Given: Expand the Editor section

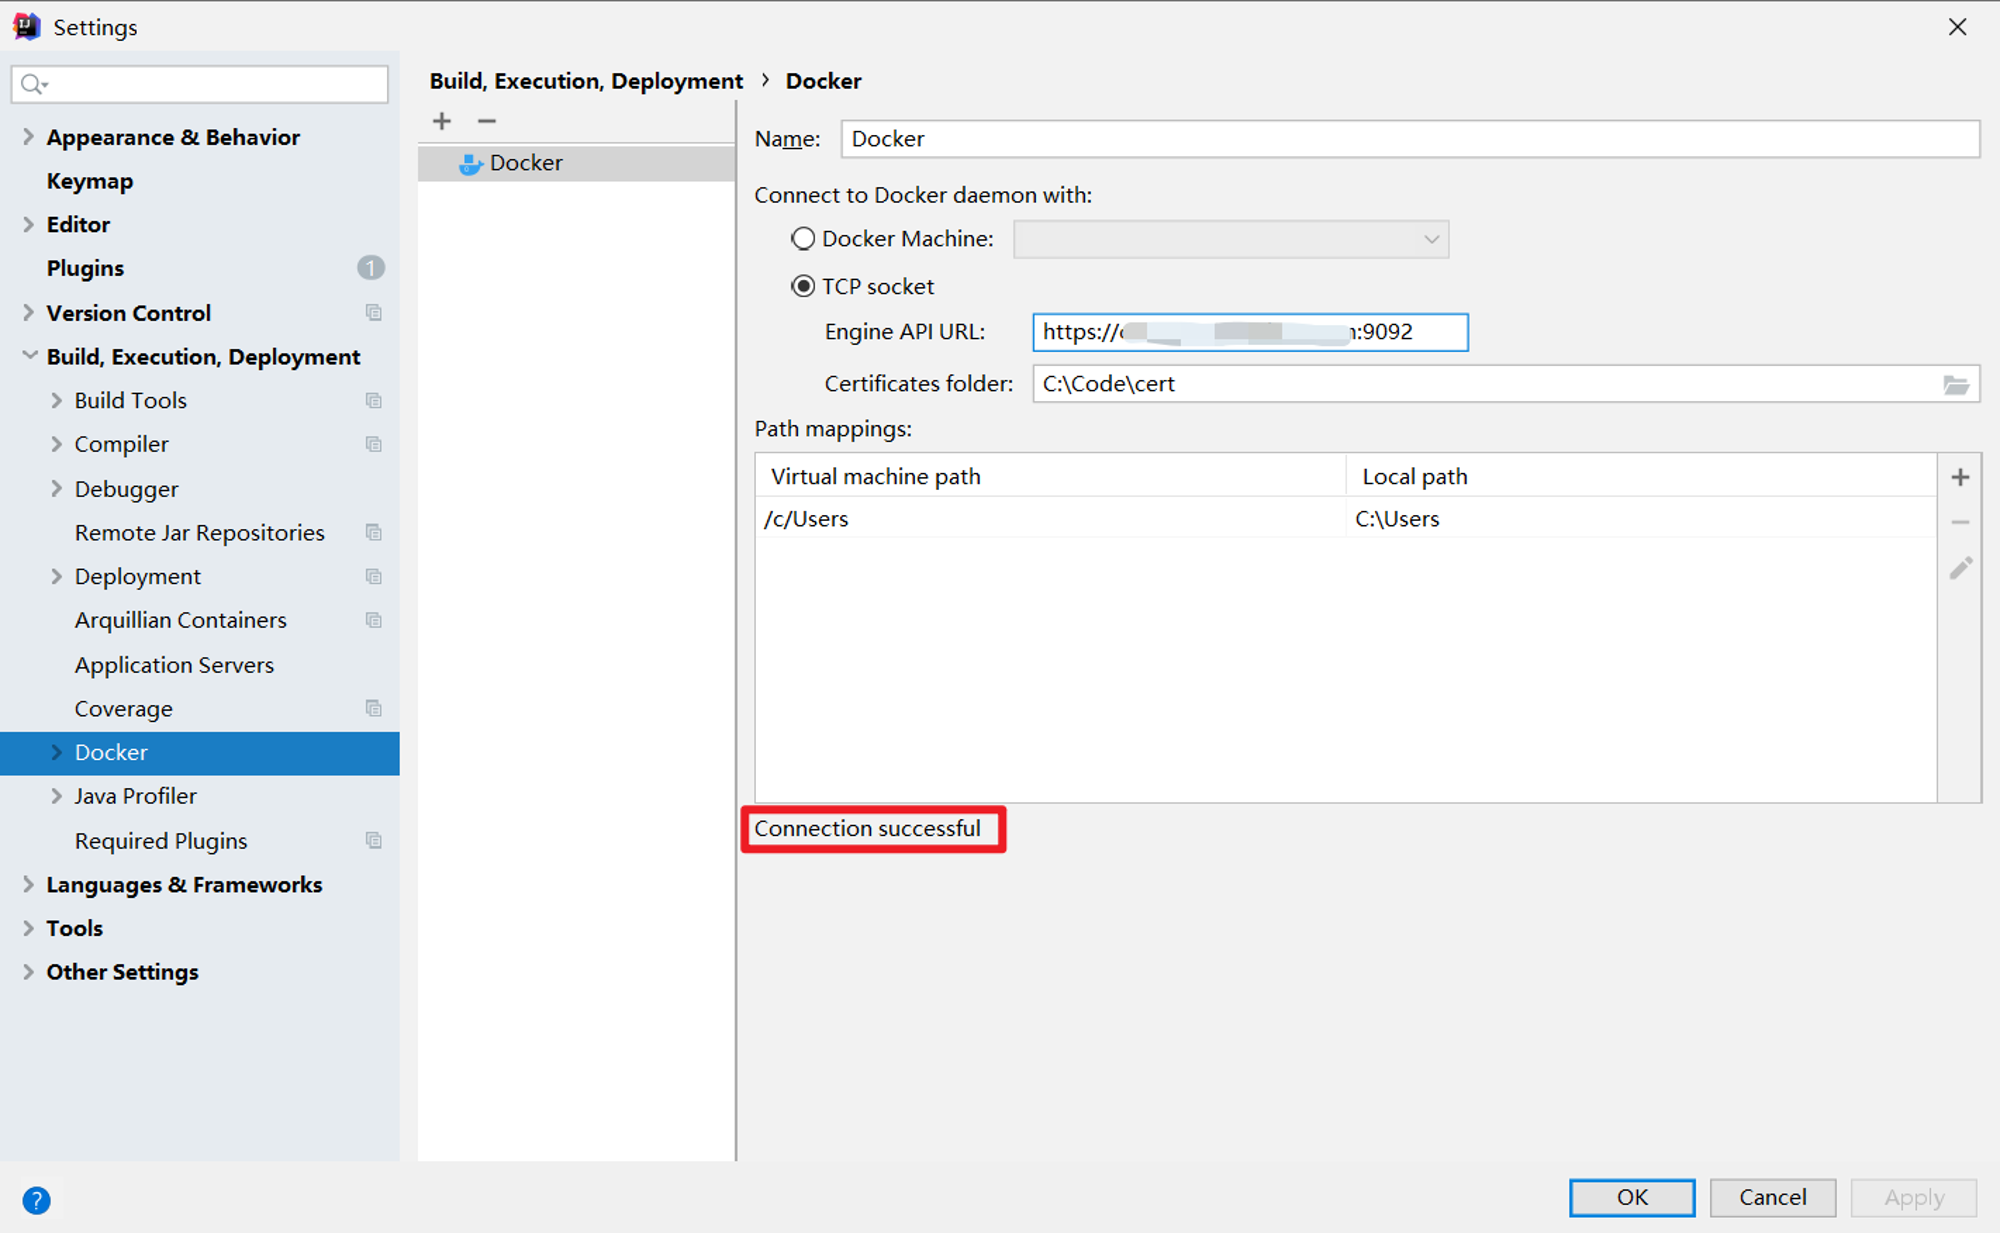Looking at the screenshot, I should coord(29,225).
